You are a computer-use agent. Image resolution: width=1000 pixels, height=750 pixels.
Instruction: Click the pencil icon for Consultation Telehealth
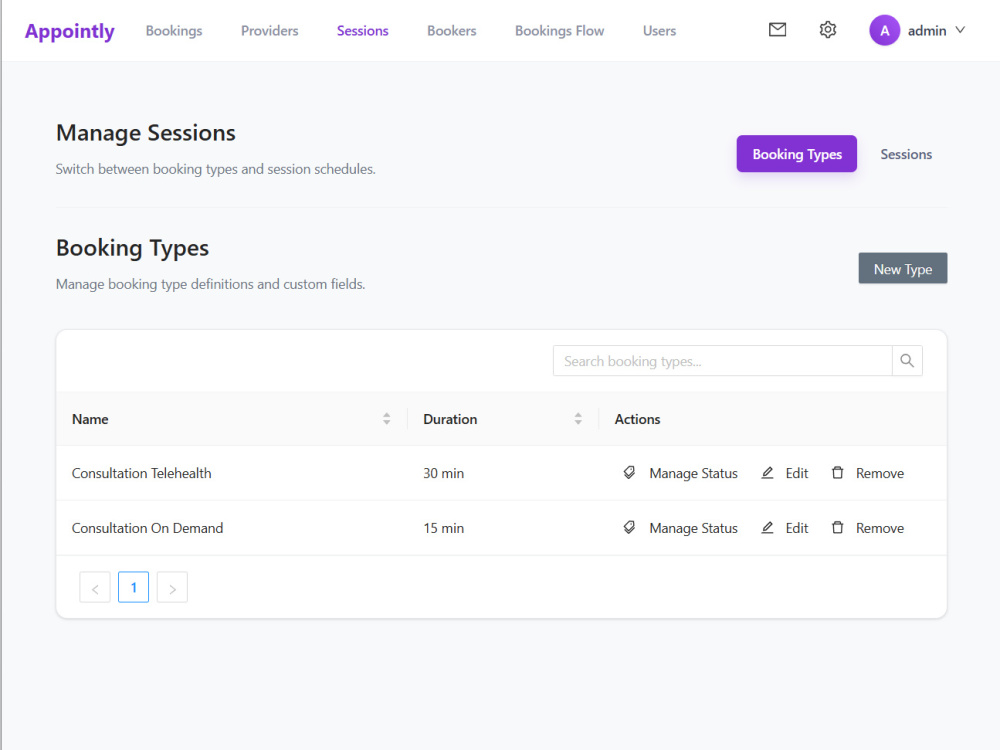click(767, 473)
